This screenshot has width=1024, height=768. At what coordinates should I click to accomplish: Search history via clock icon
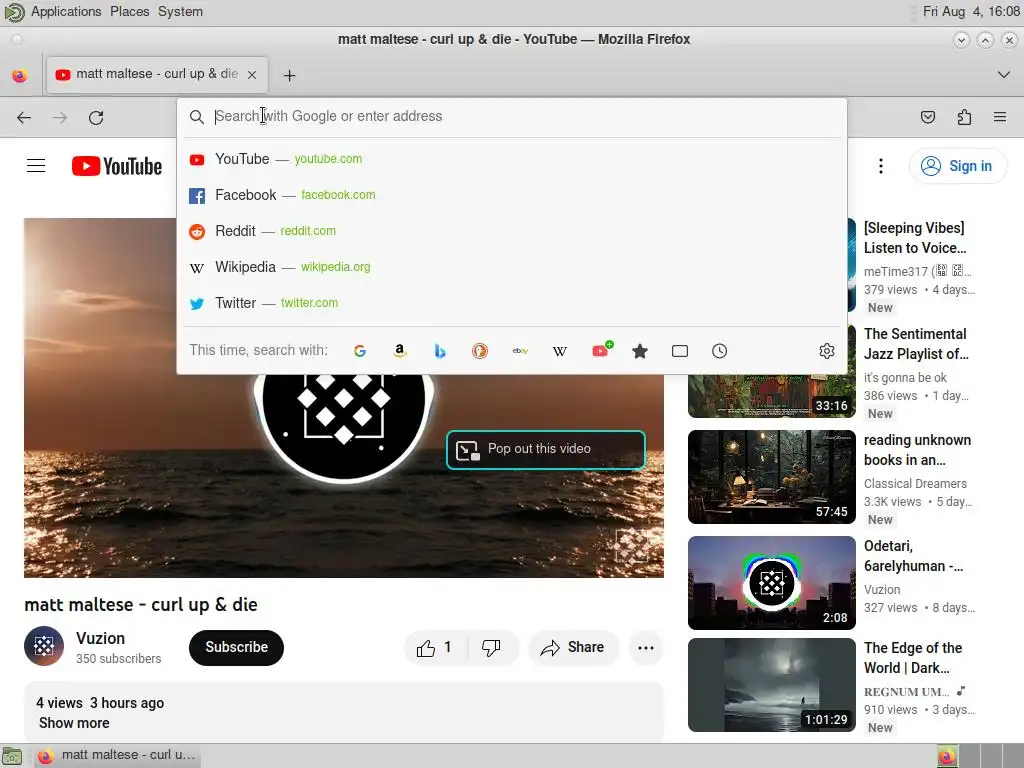tap(720, 351)
